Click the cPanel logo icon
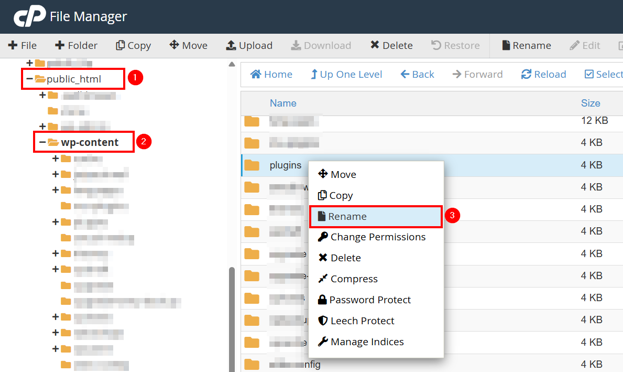This screenshot has height=372, width=623. (x=29, y=16)
